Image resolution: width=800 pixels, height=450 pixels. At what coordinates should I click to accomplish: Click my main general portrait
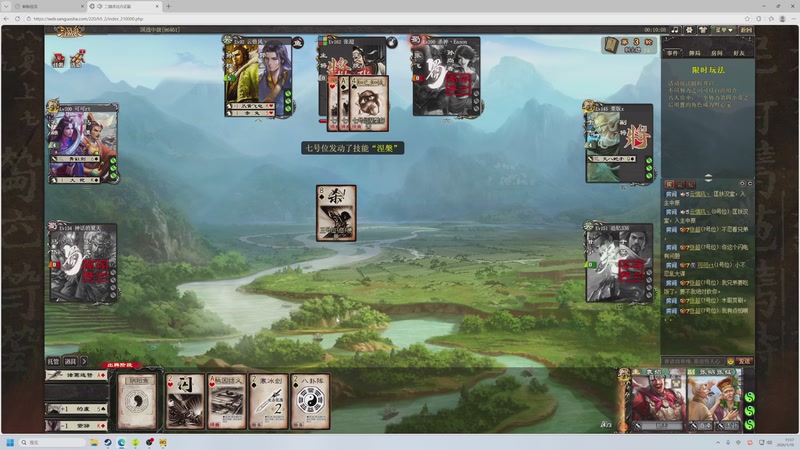tap(658, 395)
